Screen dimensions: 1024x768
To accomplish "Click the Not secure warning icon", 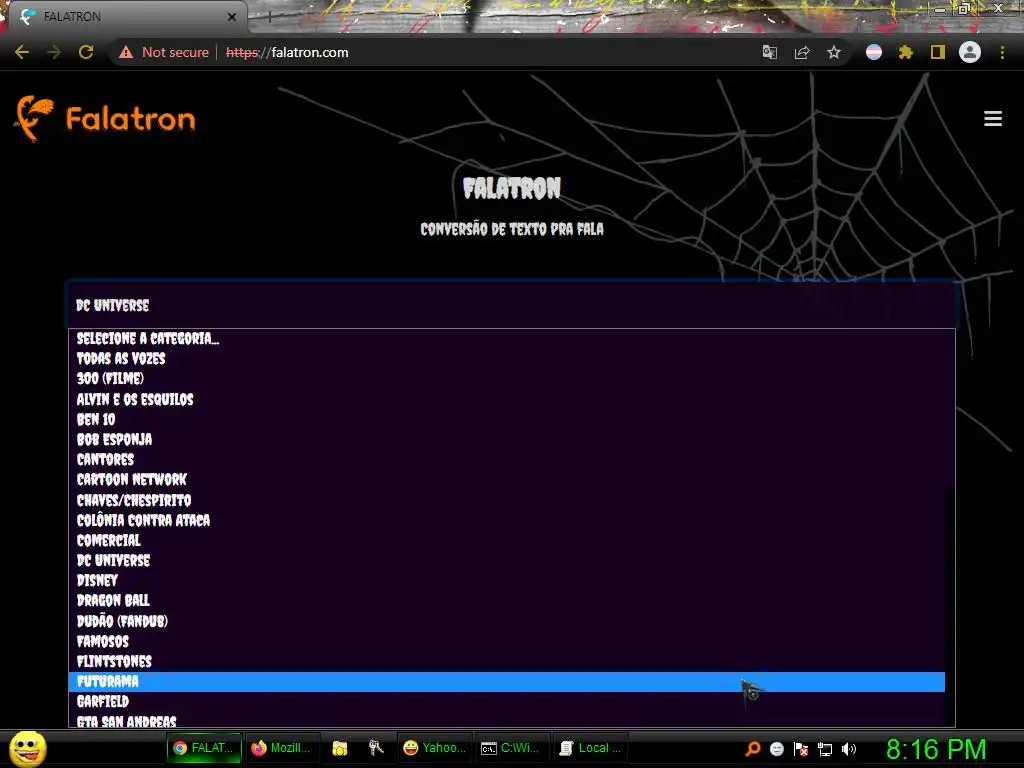I will click(126, 52).
